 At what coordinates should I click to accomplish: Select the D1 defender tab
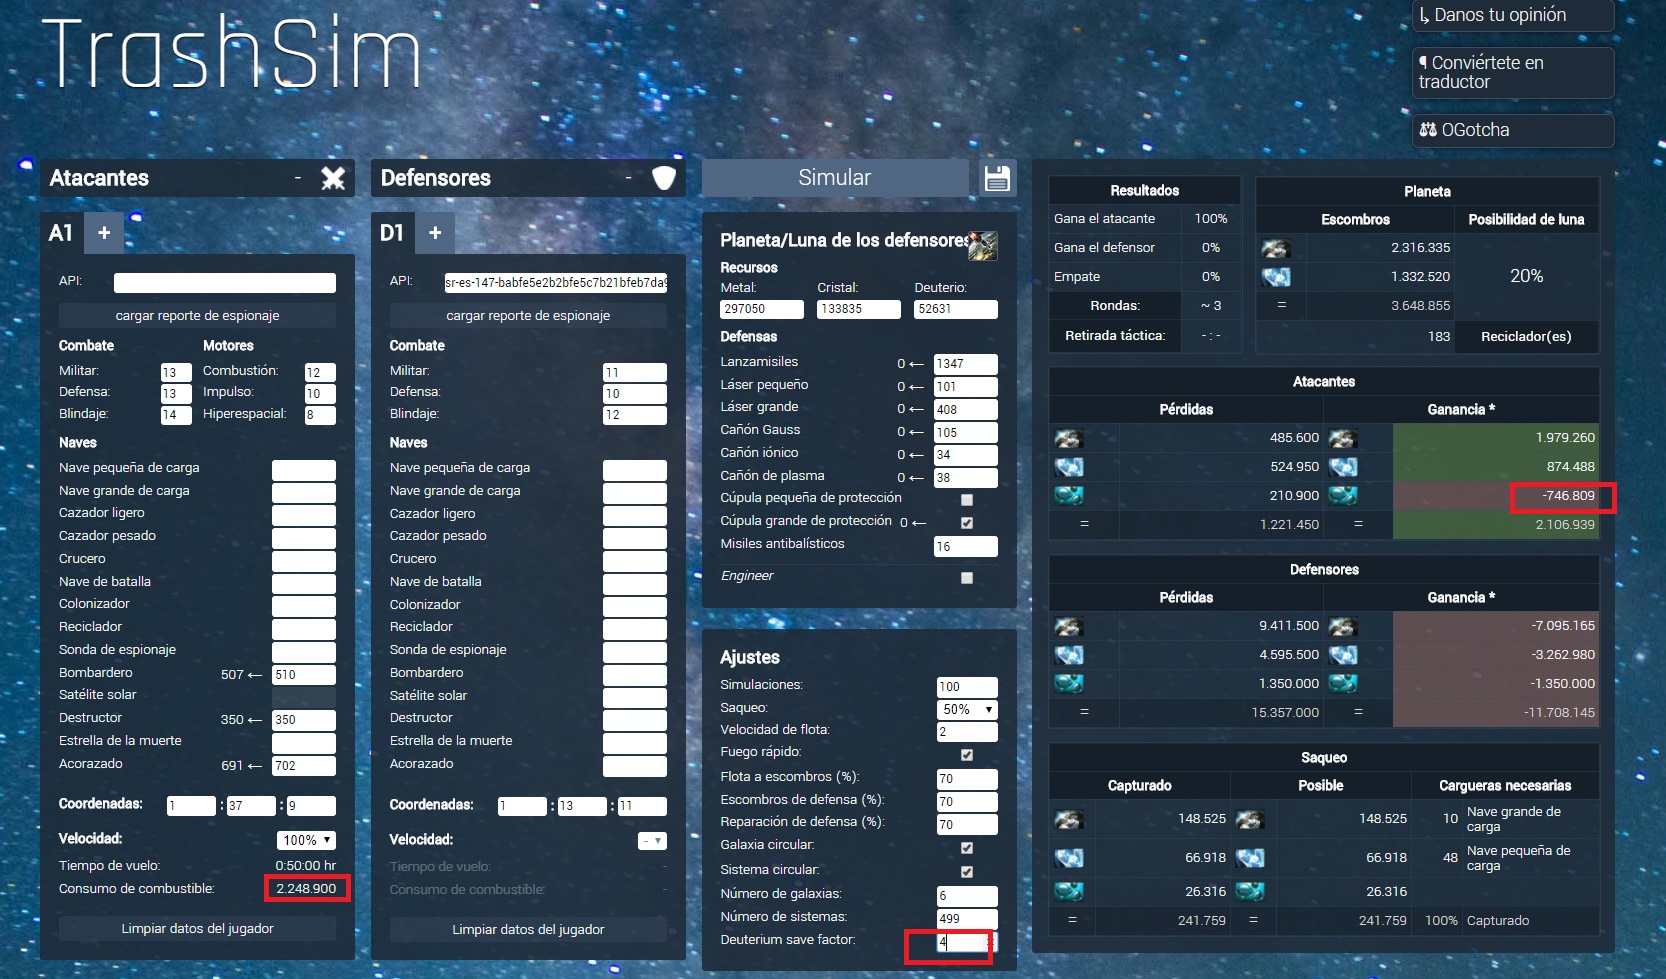point(391,233)
